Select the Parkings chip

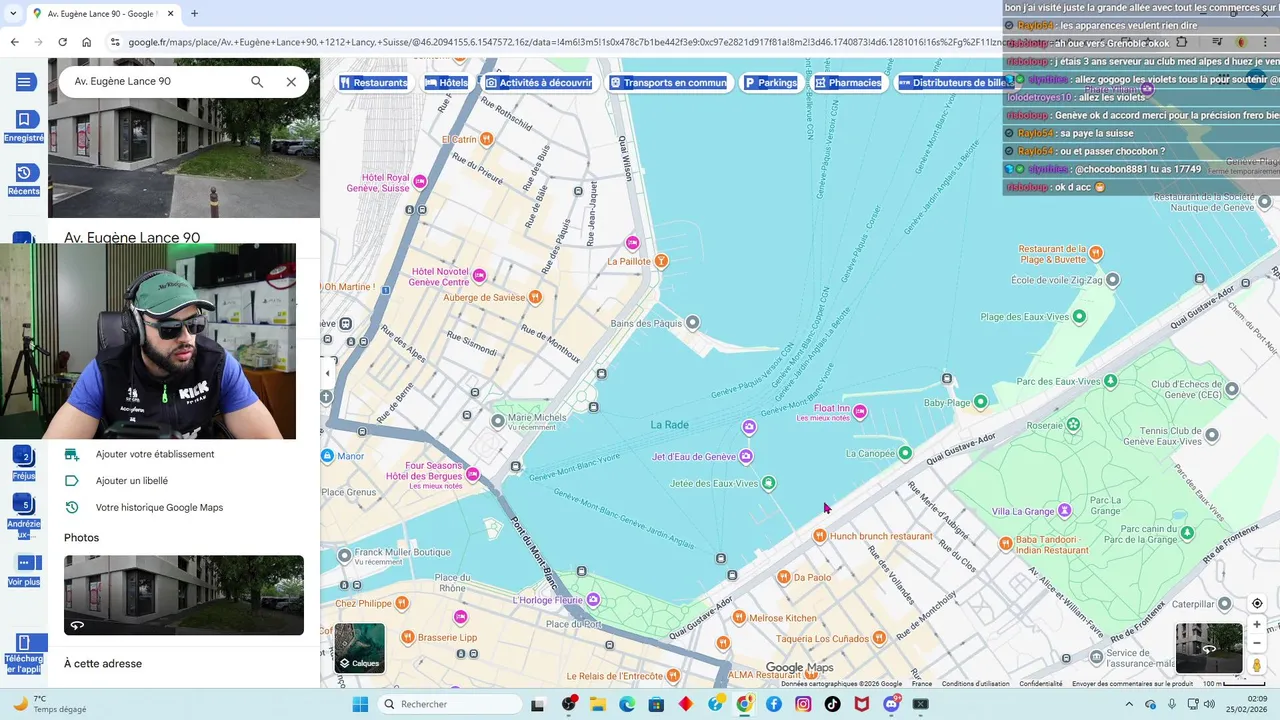[771, 83]
